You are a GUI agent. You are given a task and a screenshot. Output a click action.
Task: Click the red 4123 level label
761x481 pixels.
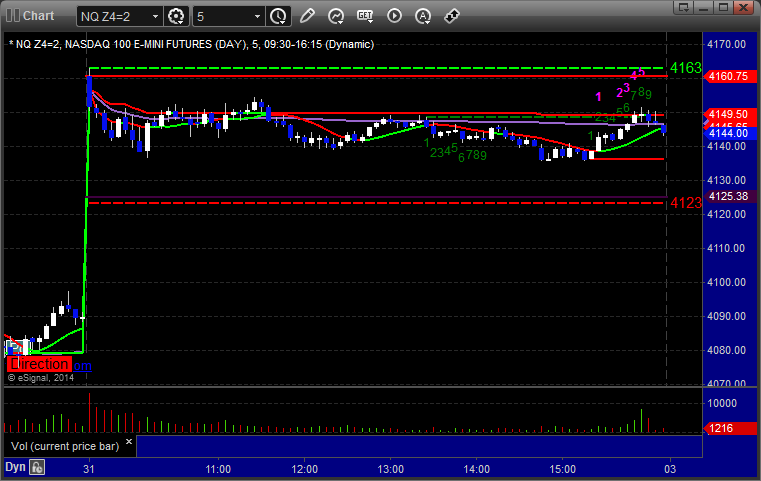(686, 203)
